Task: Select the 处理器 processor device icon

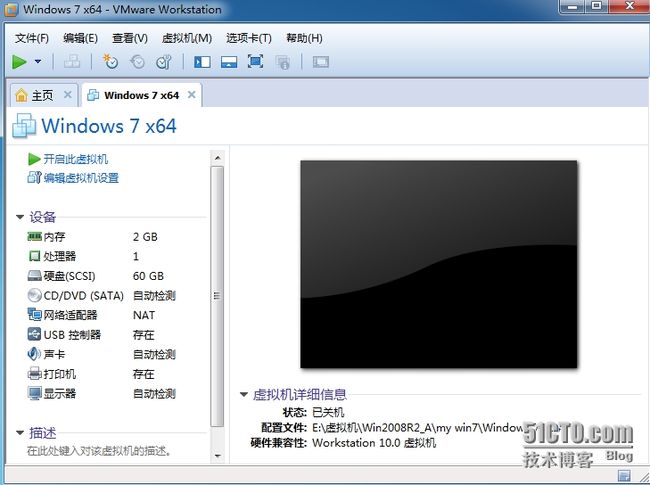Action: point(34,256)
